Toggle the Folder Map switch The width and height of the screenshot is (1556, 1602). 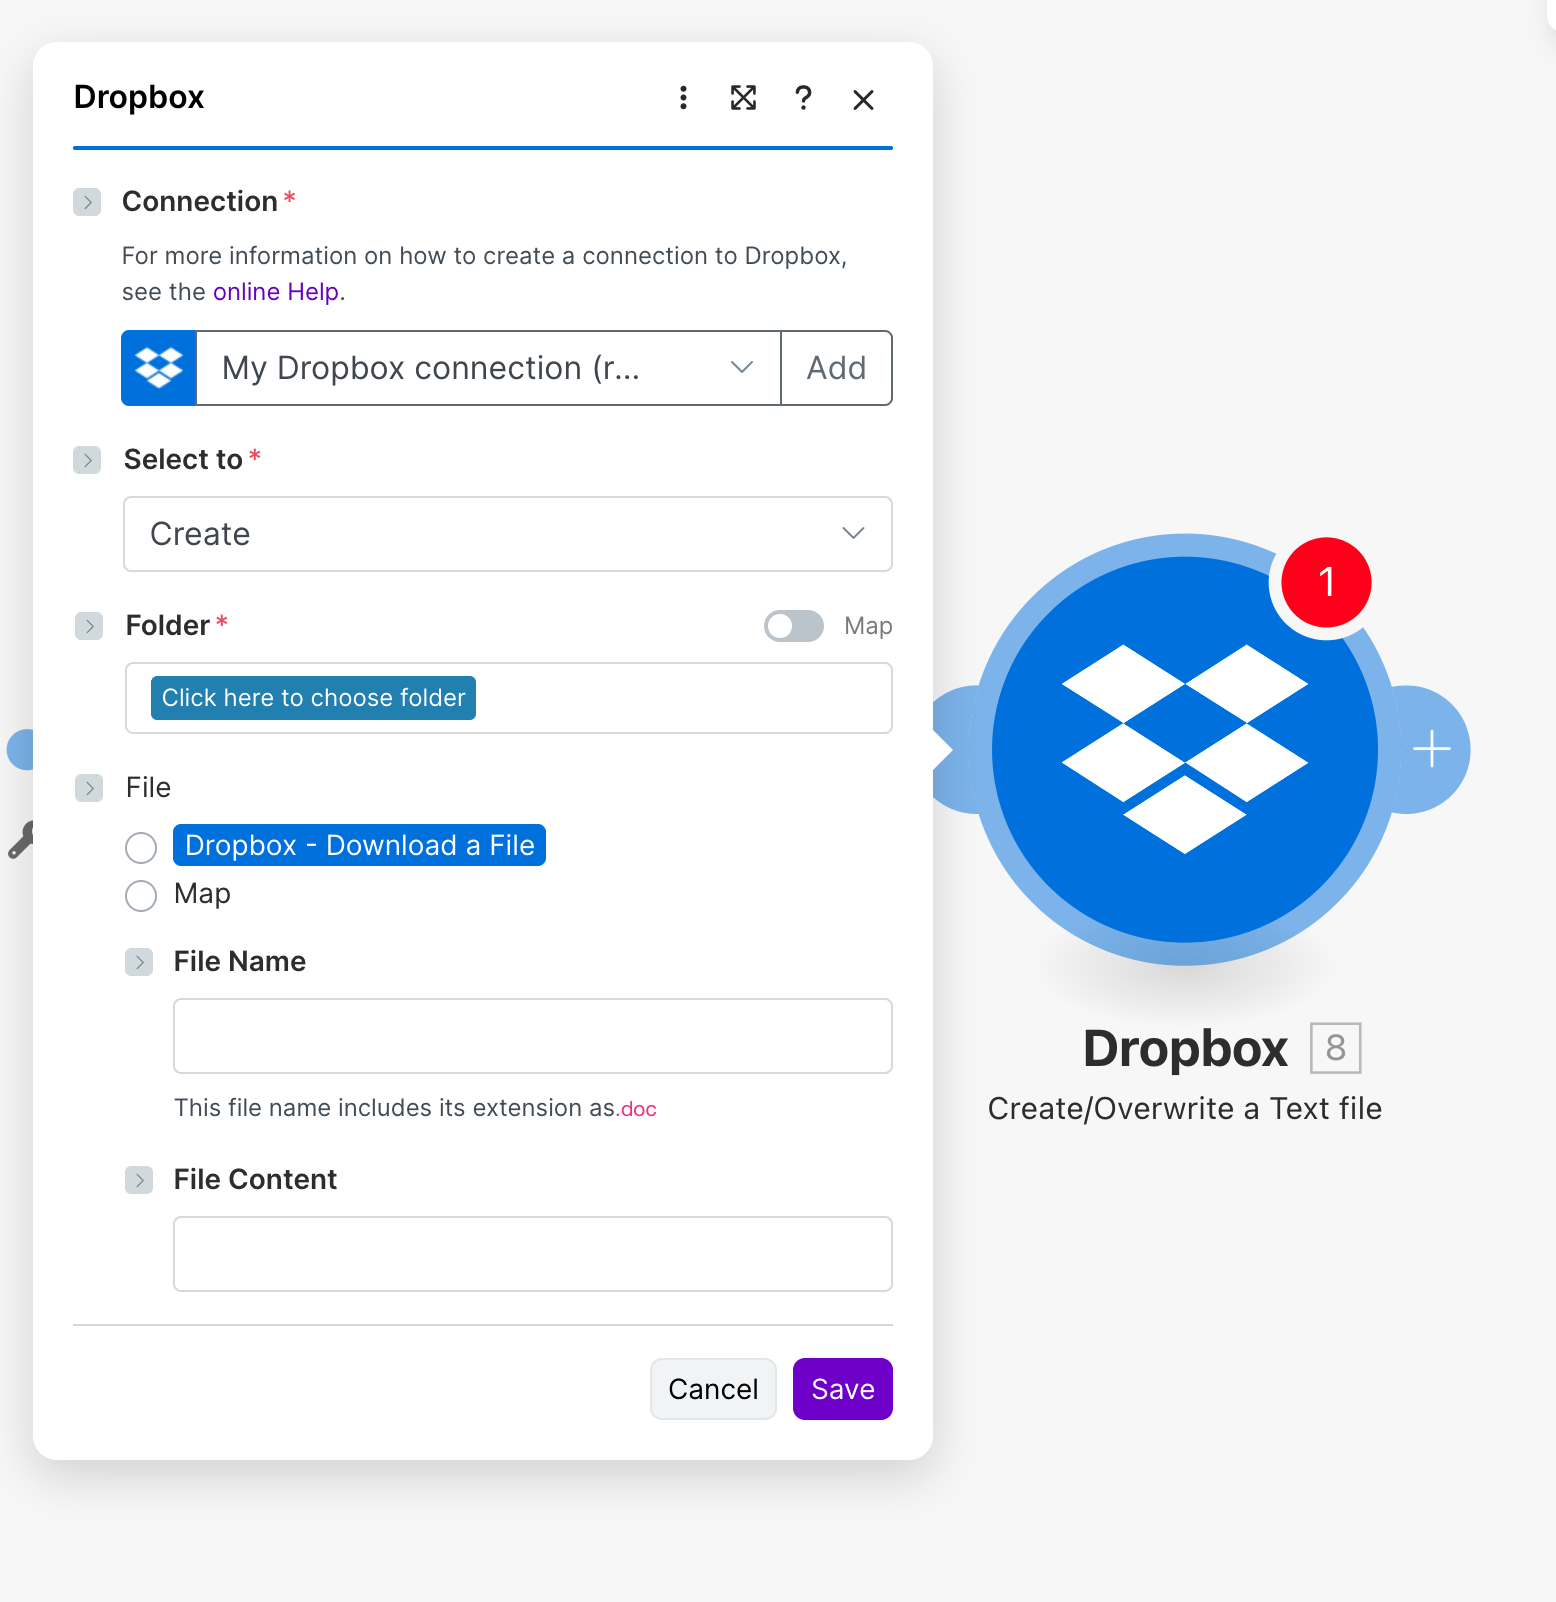coord(794,626)
